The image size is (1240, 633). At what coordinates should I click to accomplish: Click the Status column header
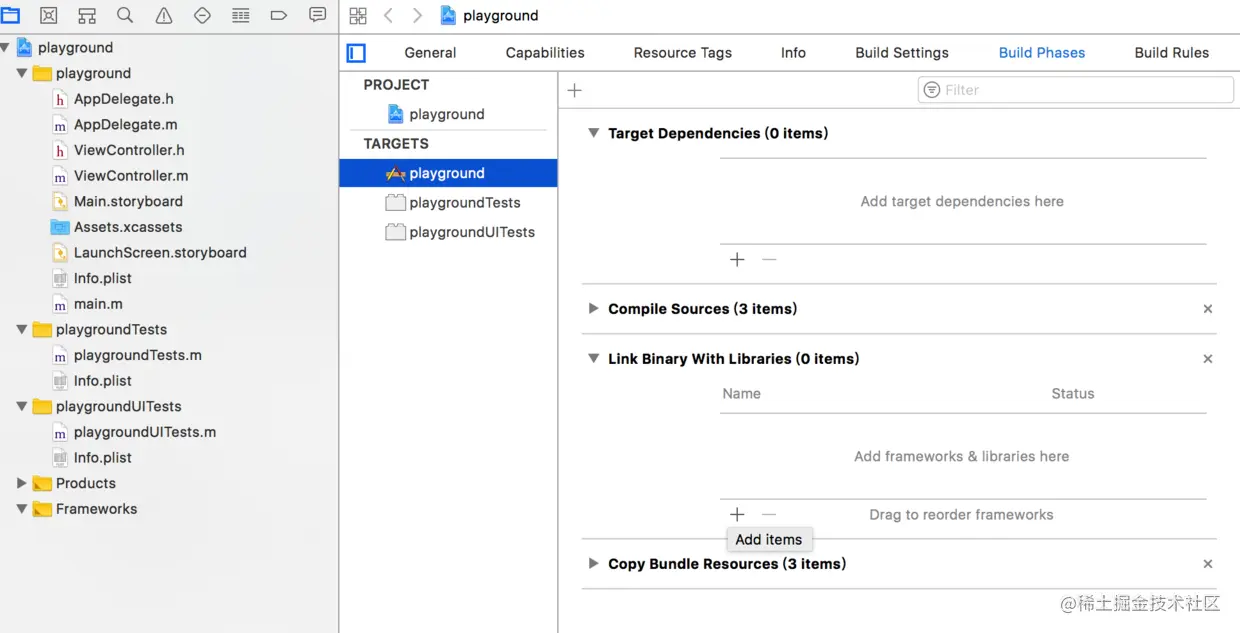click(x=1073, y=394)
